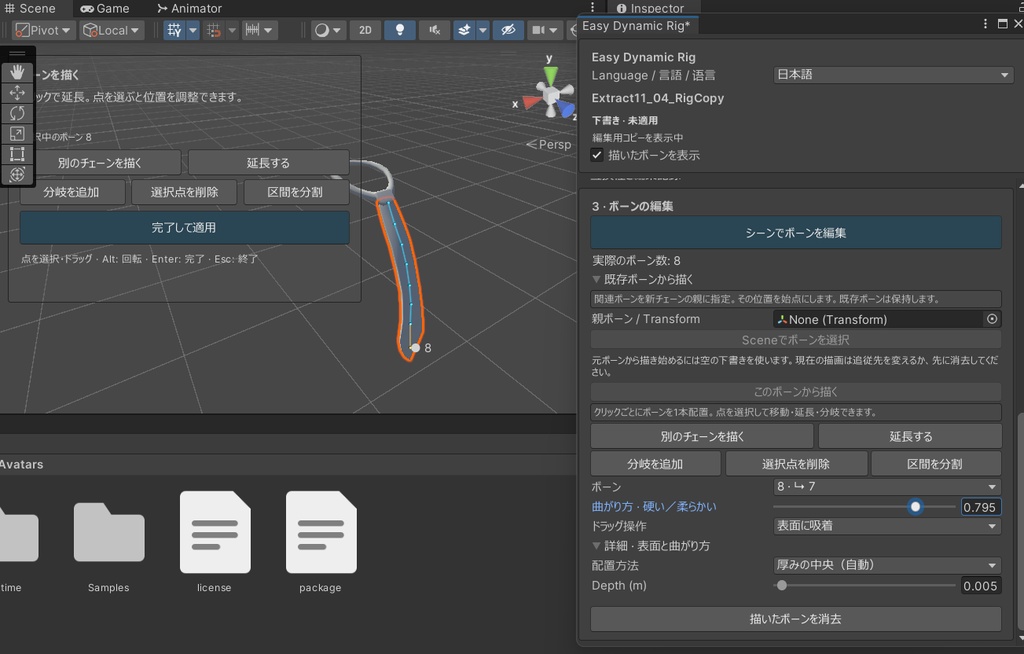Open Local/Global handle rotation dropdown

(112, 30)
